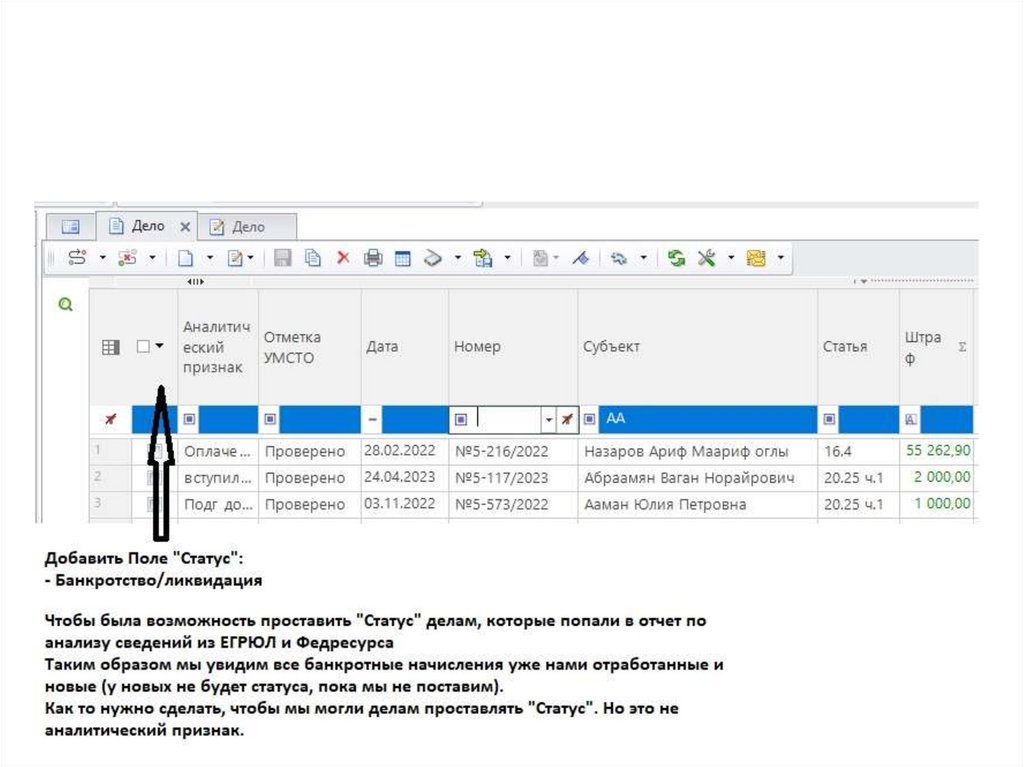Screen dimensions: 1024x767
Task: Click the Save floppy disk icon
Action: [283, 258]
